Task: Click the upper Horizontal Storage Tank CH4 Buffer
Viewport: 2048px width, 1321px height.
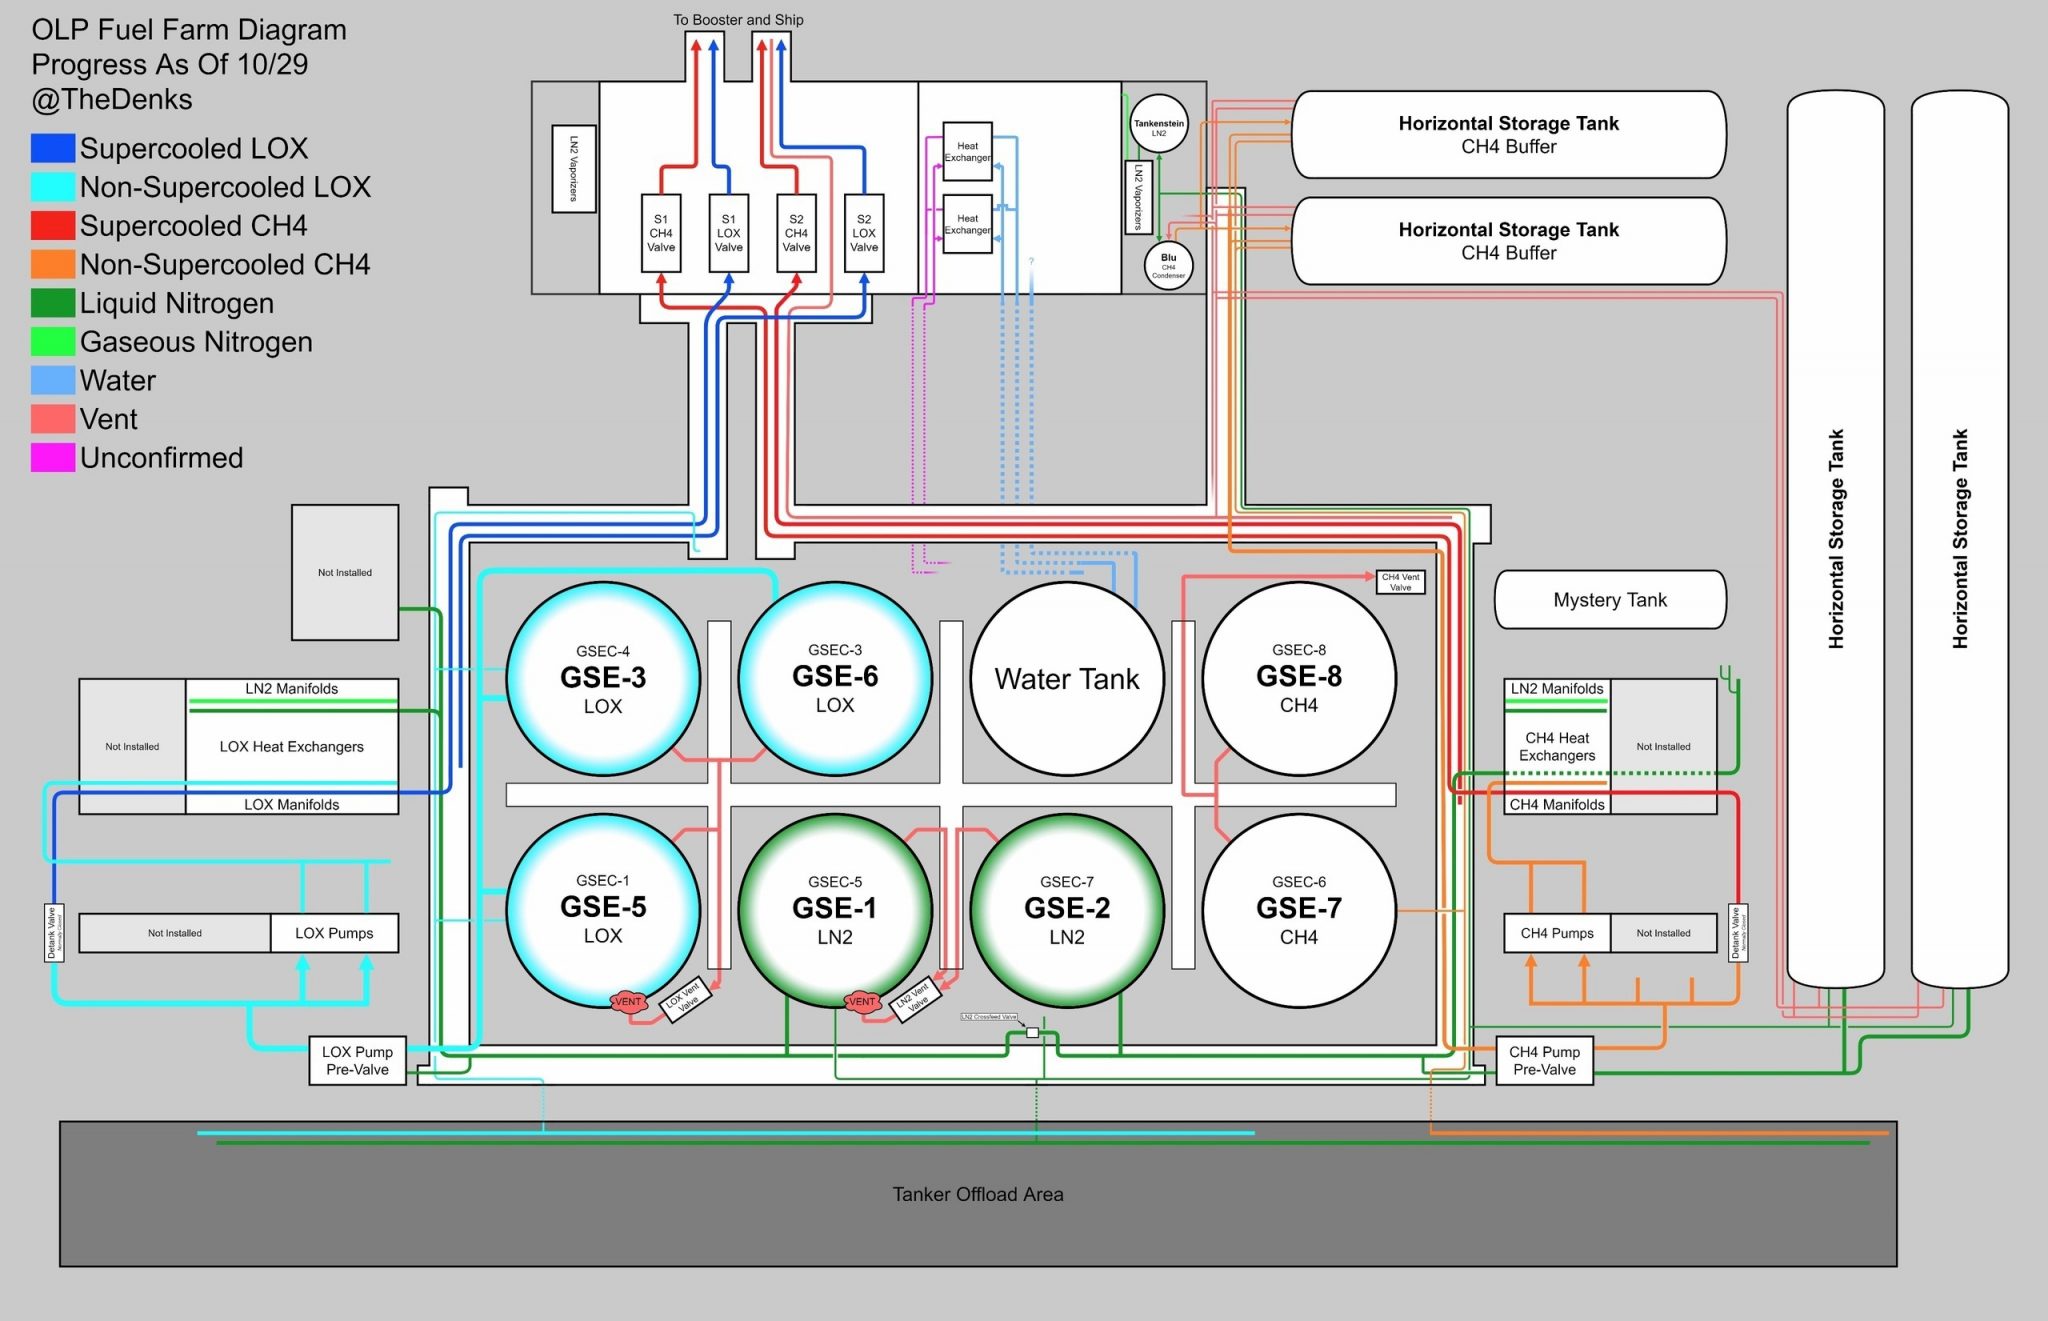Action: click(x=1507, y=135)
